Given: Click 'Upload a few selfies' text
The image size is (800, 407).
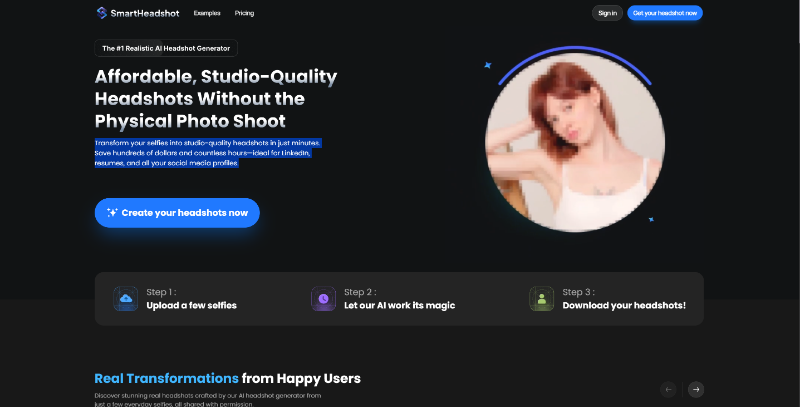Looking at the screenshot, I should (191, 306).
